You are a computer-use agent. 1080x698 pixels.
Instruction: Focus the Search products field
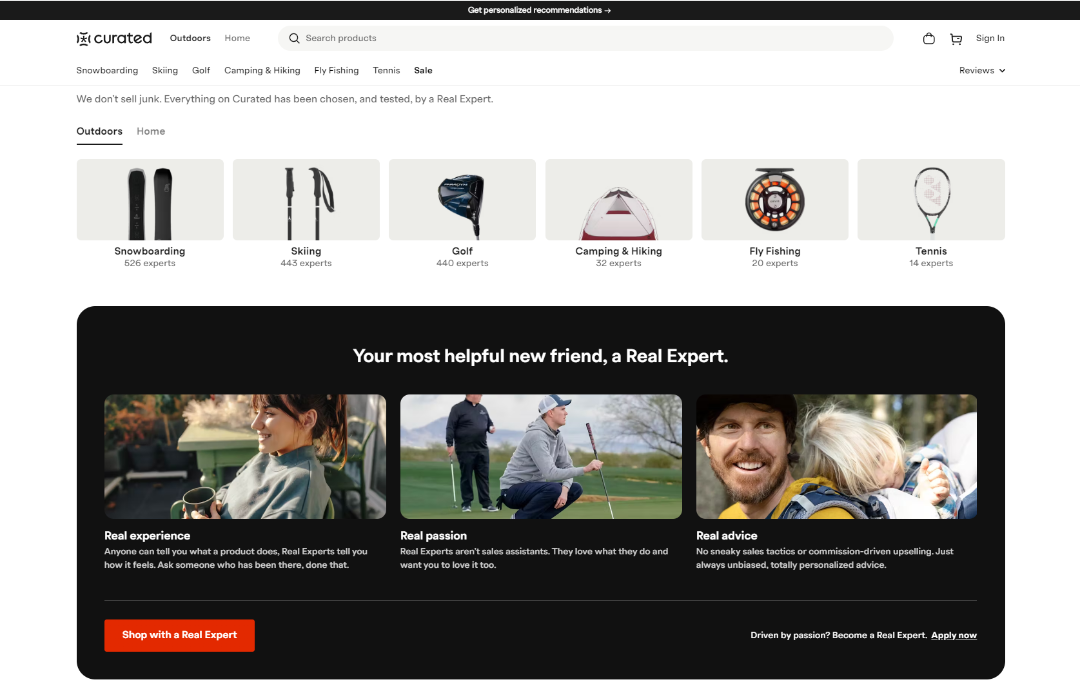point(590,38)
